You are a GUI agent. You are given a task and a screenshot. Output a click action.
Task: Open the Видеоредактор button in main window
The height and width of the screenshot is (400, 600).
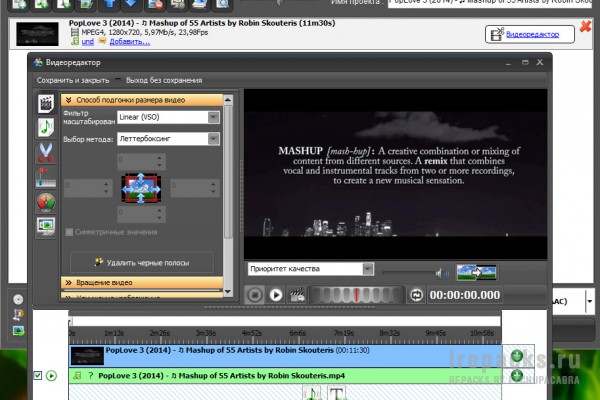[530, 34]
